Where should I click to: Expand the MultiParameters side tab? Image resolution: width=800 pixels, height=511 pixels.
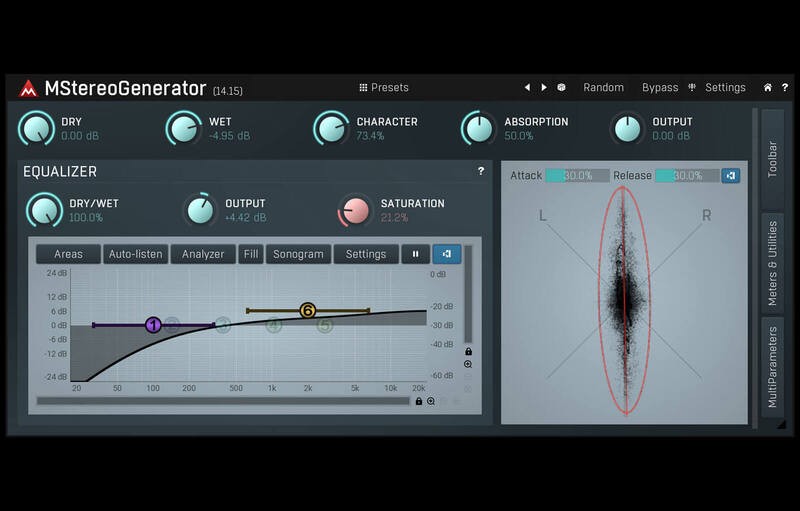pos(772,367)
